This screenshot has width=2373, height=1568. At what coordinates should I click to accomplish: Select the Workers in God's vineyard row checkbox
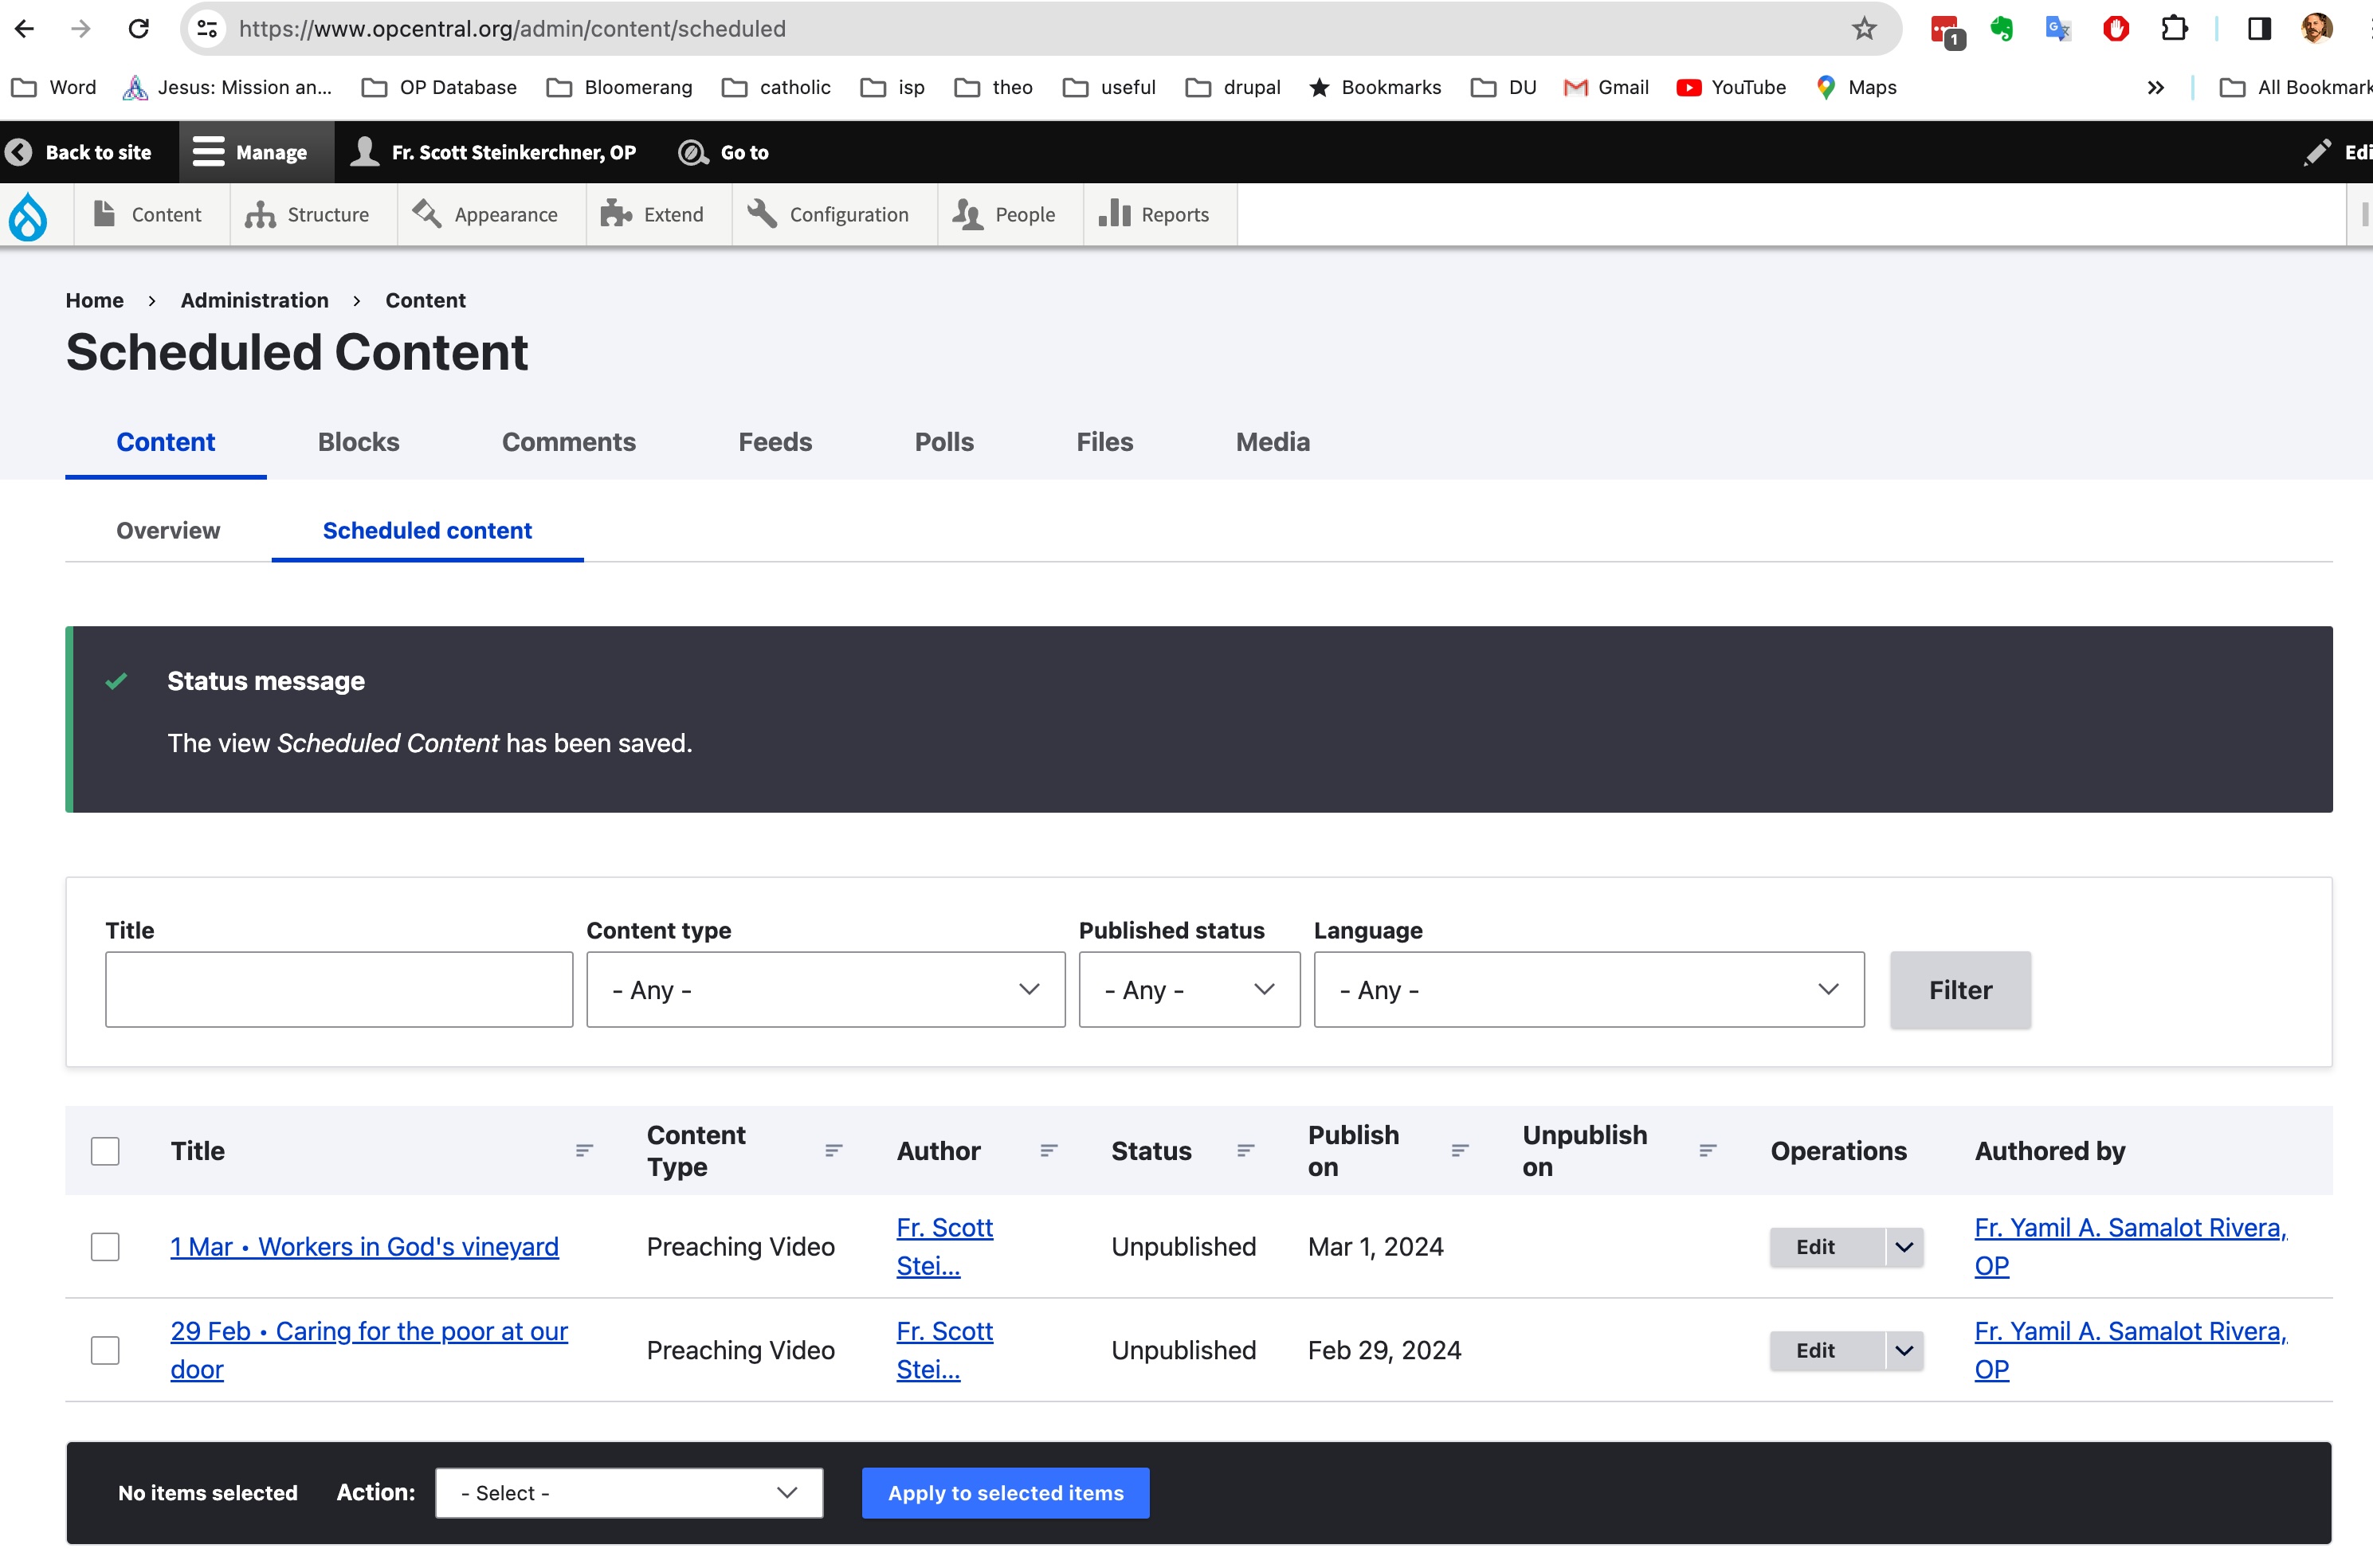(105, 1247)
